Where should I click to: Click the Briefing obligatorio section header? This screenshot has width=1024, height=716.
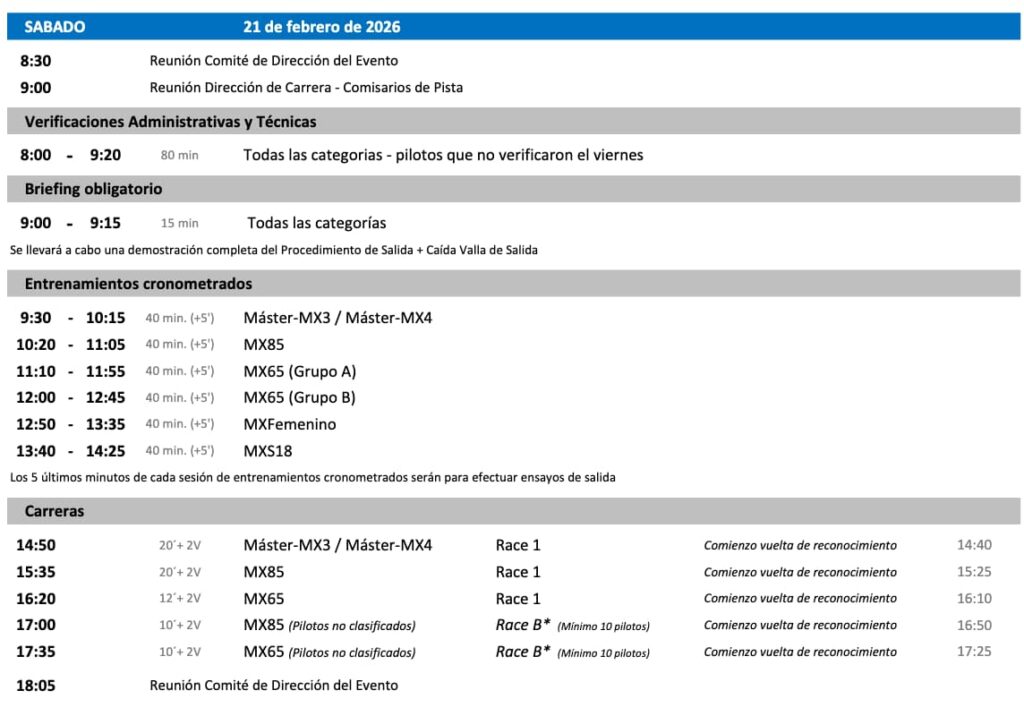point(93,189)
